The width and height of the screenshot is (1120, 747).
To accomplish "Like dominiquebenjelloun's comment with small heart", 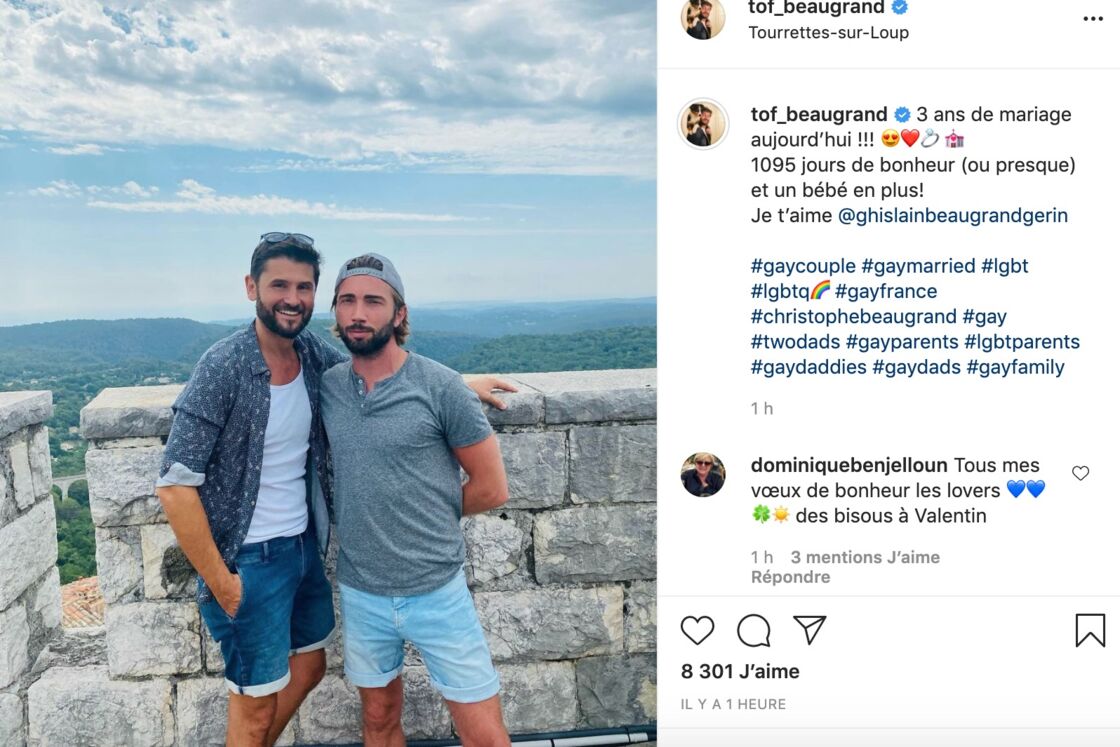I will pyautogui.click(x=1080, y=473).
